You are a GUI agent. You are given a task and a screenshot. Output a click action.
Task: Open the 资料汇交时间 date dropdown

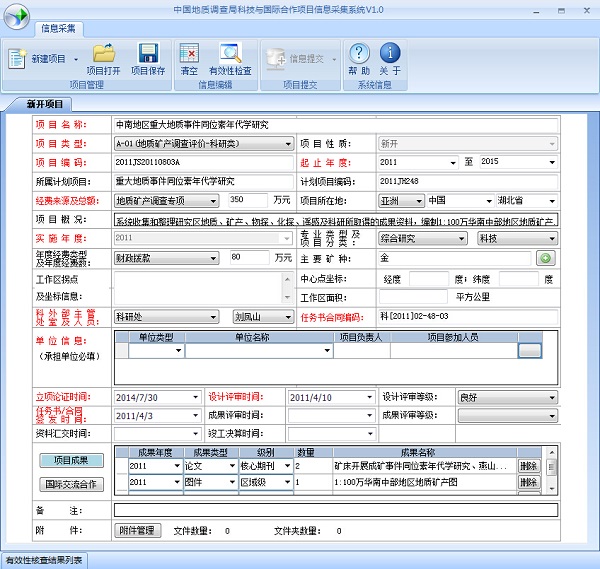tap(196, 434)
